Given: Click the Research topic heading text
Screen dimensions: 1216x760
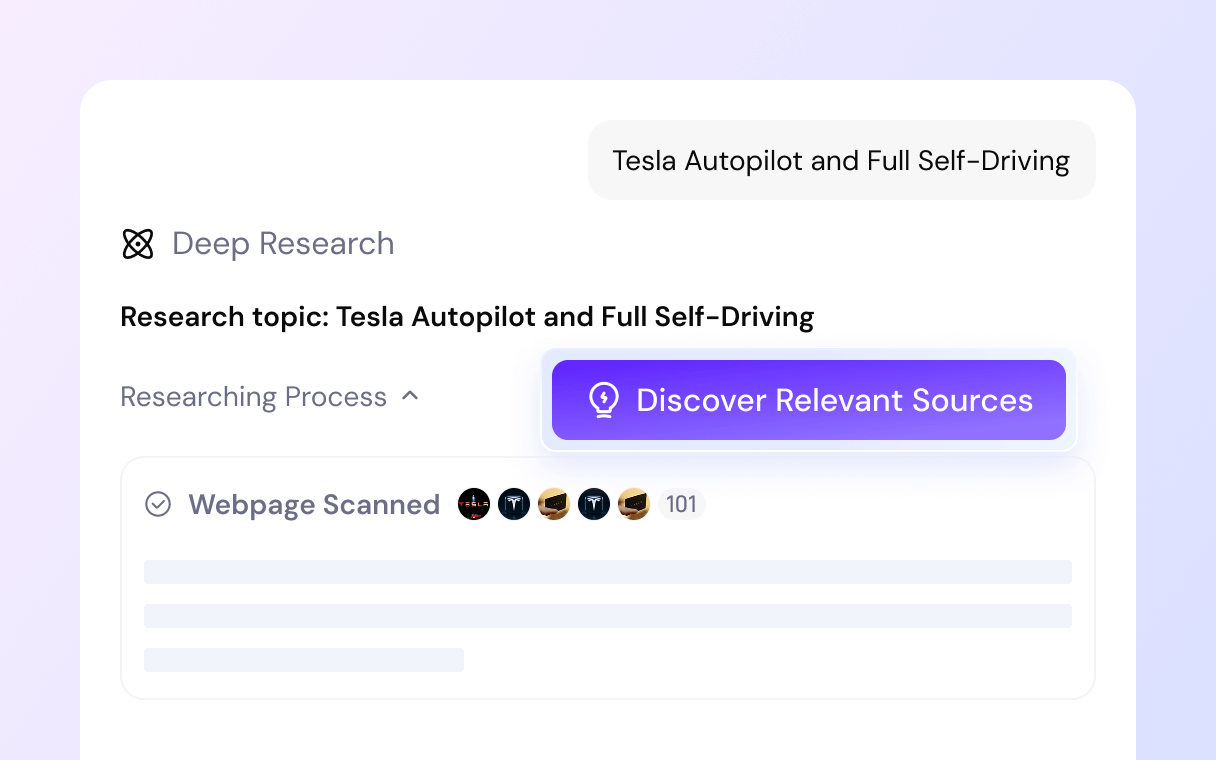Looking at the screenshot, I should pos(467,317).
